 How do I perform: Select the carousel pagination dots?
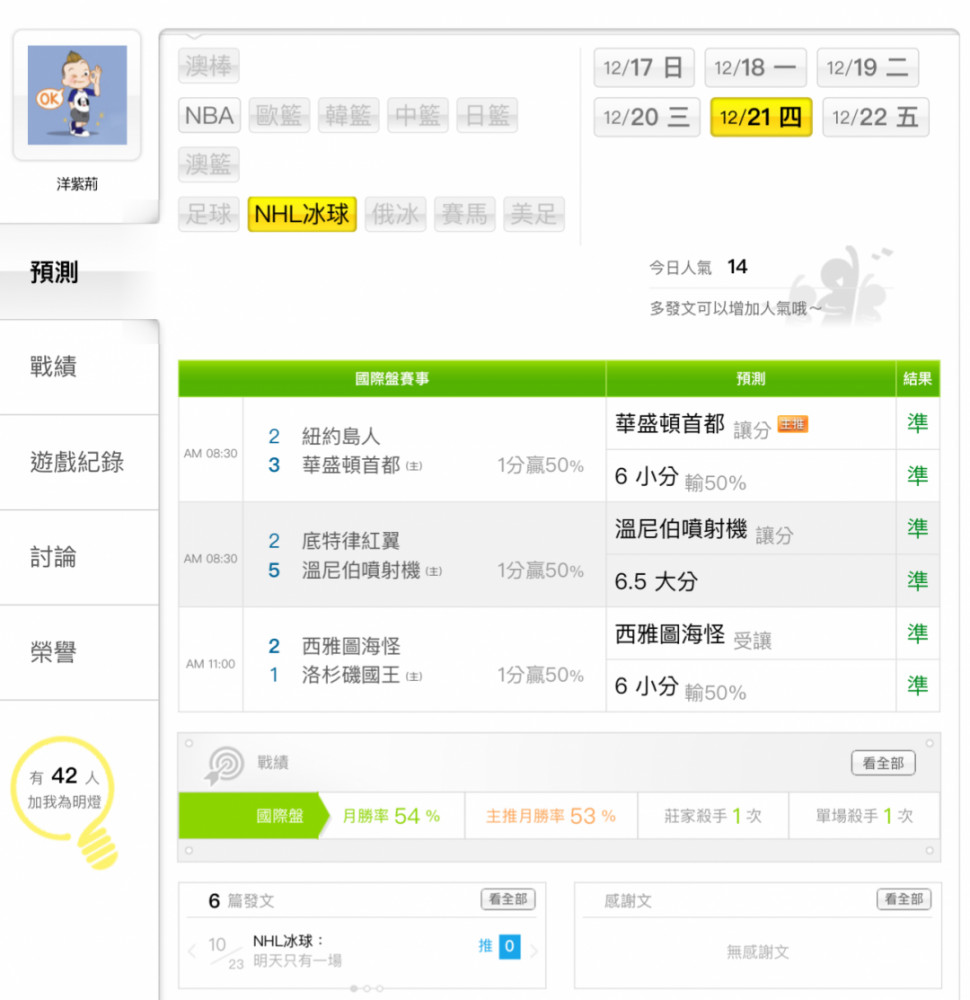[367, 989]
